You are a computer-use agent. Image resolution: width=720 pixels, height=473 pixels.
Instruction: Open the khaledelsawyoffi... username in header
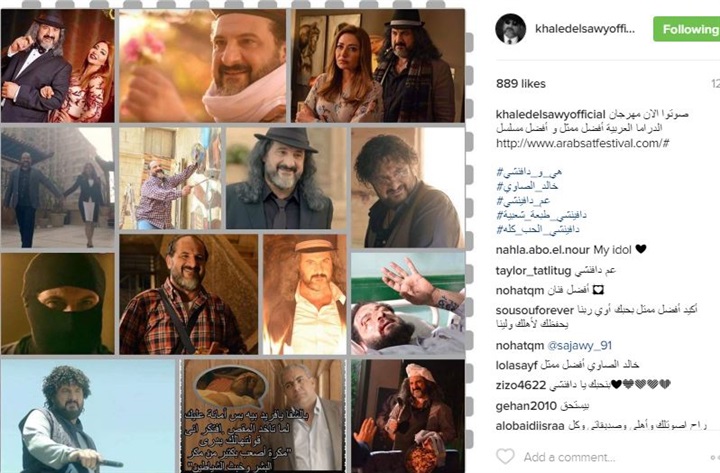(x=585, y=29)
